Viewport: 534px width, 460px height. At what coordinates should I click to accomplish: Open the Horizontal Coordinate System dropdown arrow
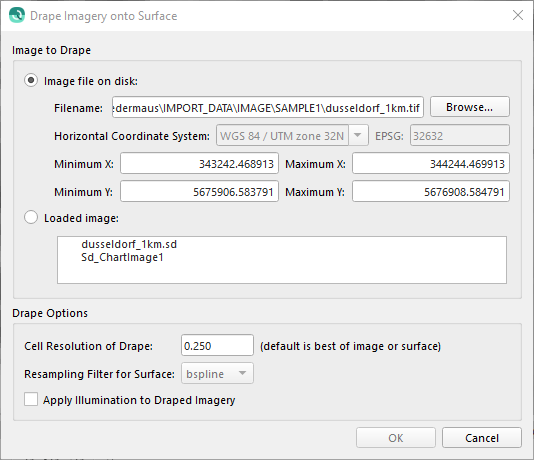358,136
